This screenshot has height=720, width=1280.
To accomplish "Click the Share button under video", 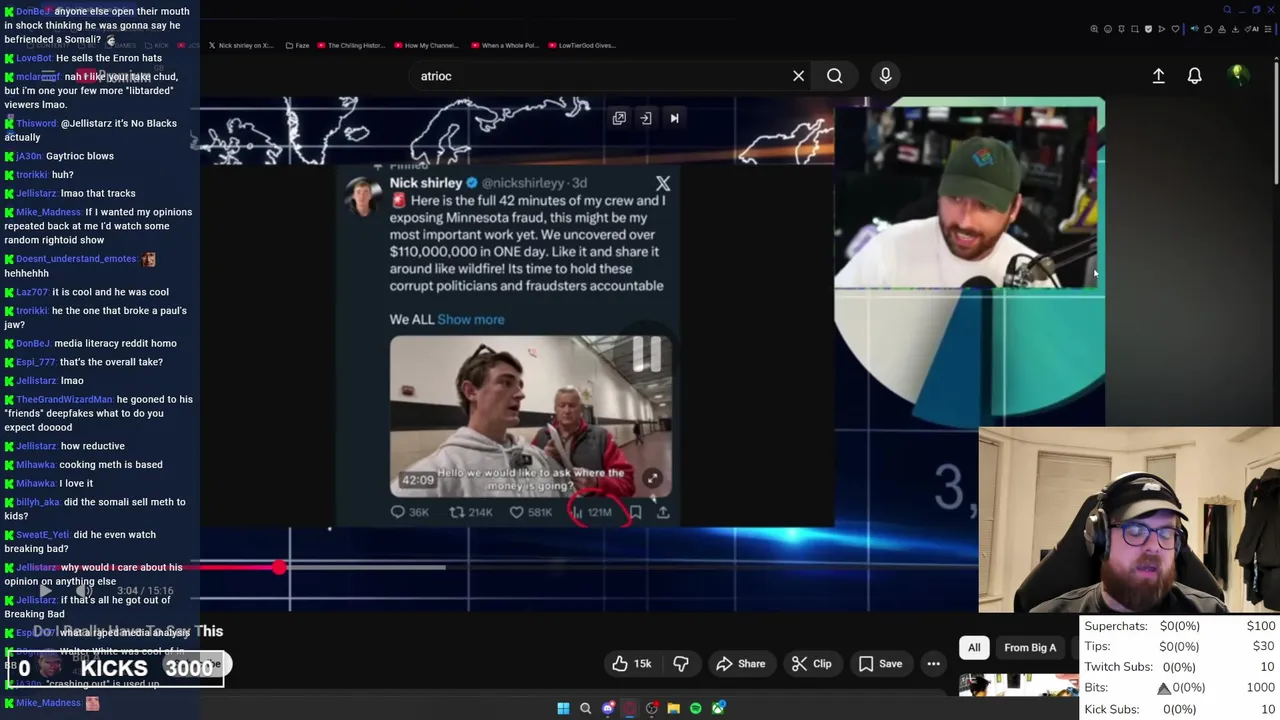I will point(740,664).
